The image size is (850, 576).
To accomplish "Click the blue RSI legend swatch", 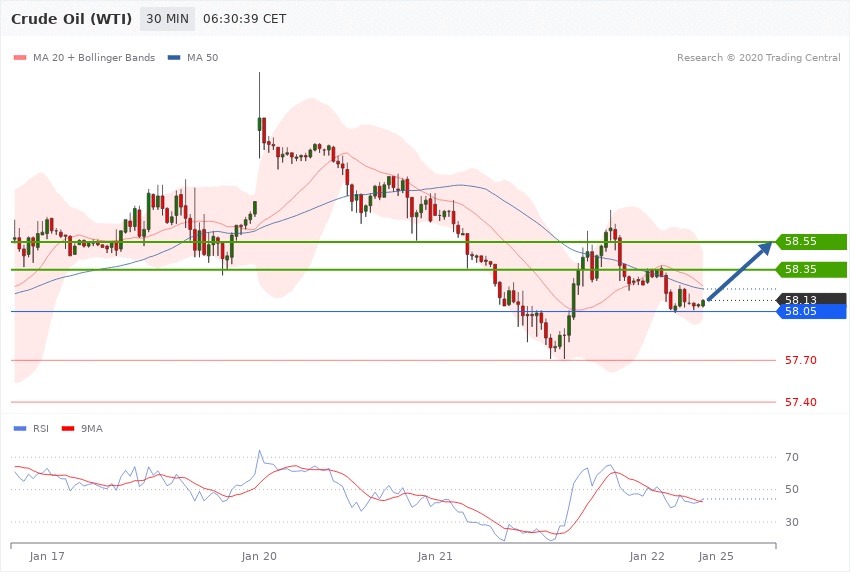I will click(x=20, y=429).
